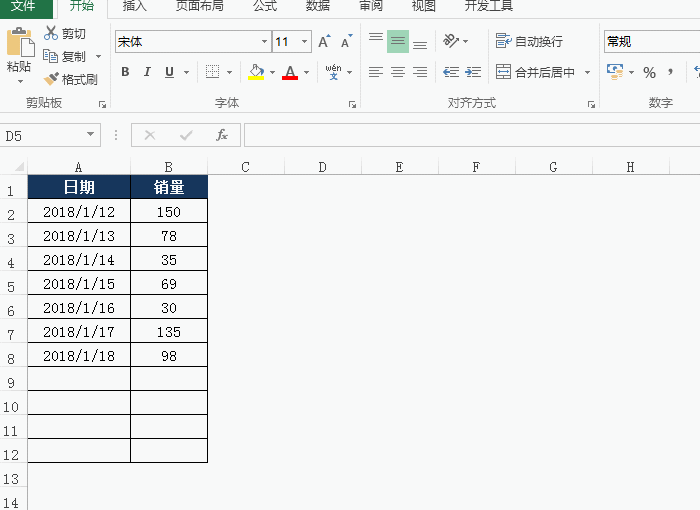Click the red font color A
700x510 pixels.
pyautogui.click(x=290, y=71)
